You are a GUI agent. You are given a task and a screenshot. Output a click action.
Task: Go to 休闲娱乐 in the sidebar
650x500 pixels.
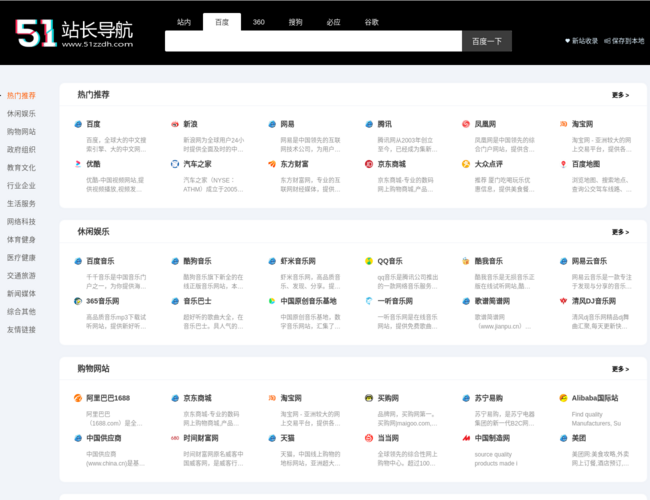pyautogui.click(x=21, y=114)
